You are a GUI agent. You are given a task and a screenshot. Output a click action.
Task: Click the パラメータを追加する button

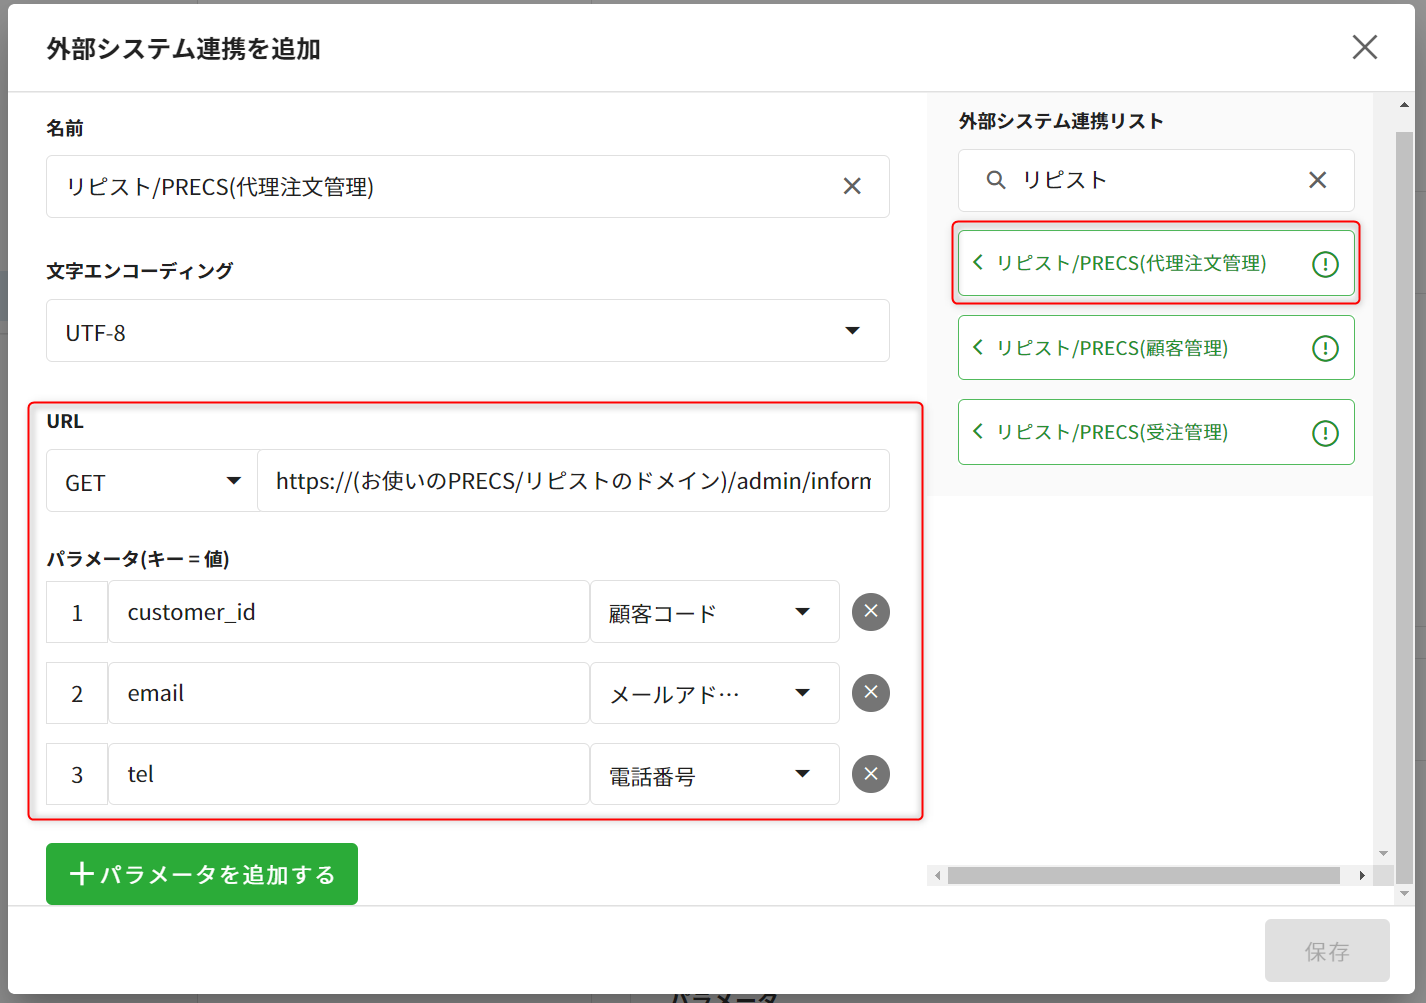(x=202, y=874)
